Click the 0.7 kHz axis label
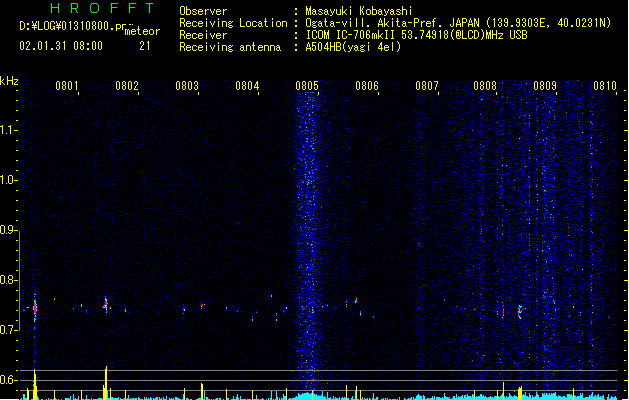This screenshot has height=400, width=629. 8,330
